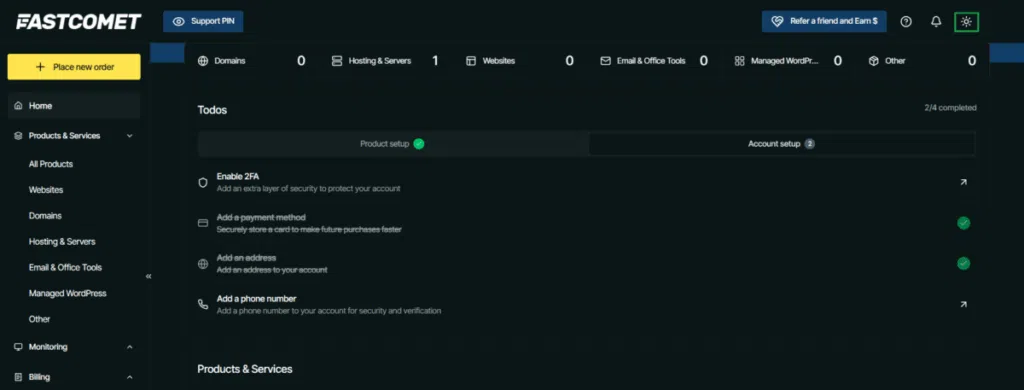Image resolution: width=1024 pixels, height=390 pixels.
Task: Click the Home house icon in sidebar
Action: 18,106
